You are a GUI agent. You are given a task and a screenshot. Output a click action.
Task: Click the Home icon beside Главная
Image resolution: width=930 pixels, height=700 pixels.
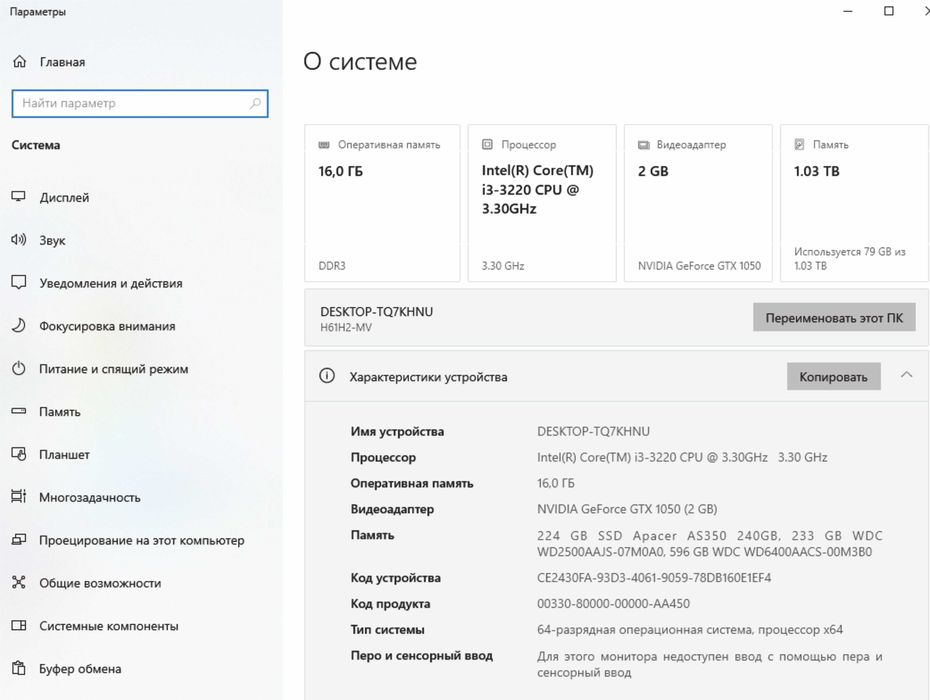pos(19,62)
